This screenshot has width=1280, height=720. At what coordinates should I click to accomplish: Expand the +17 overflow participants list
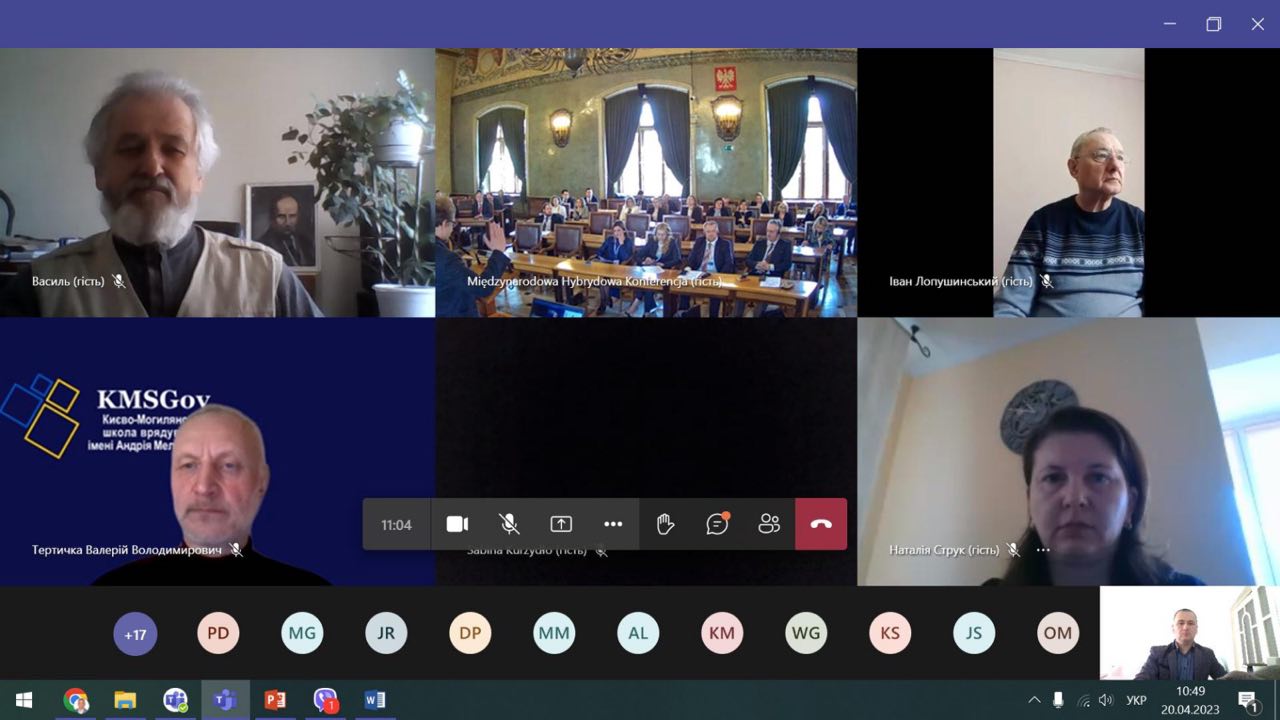135,633
